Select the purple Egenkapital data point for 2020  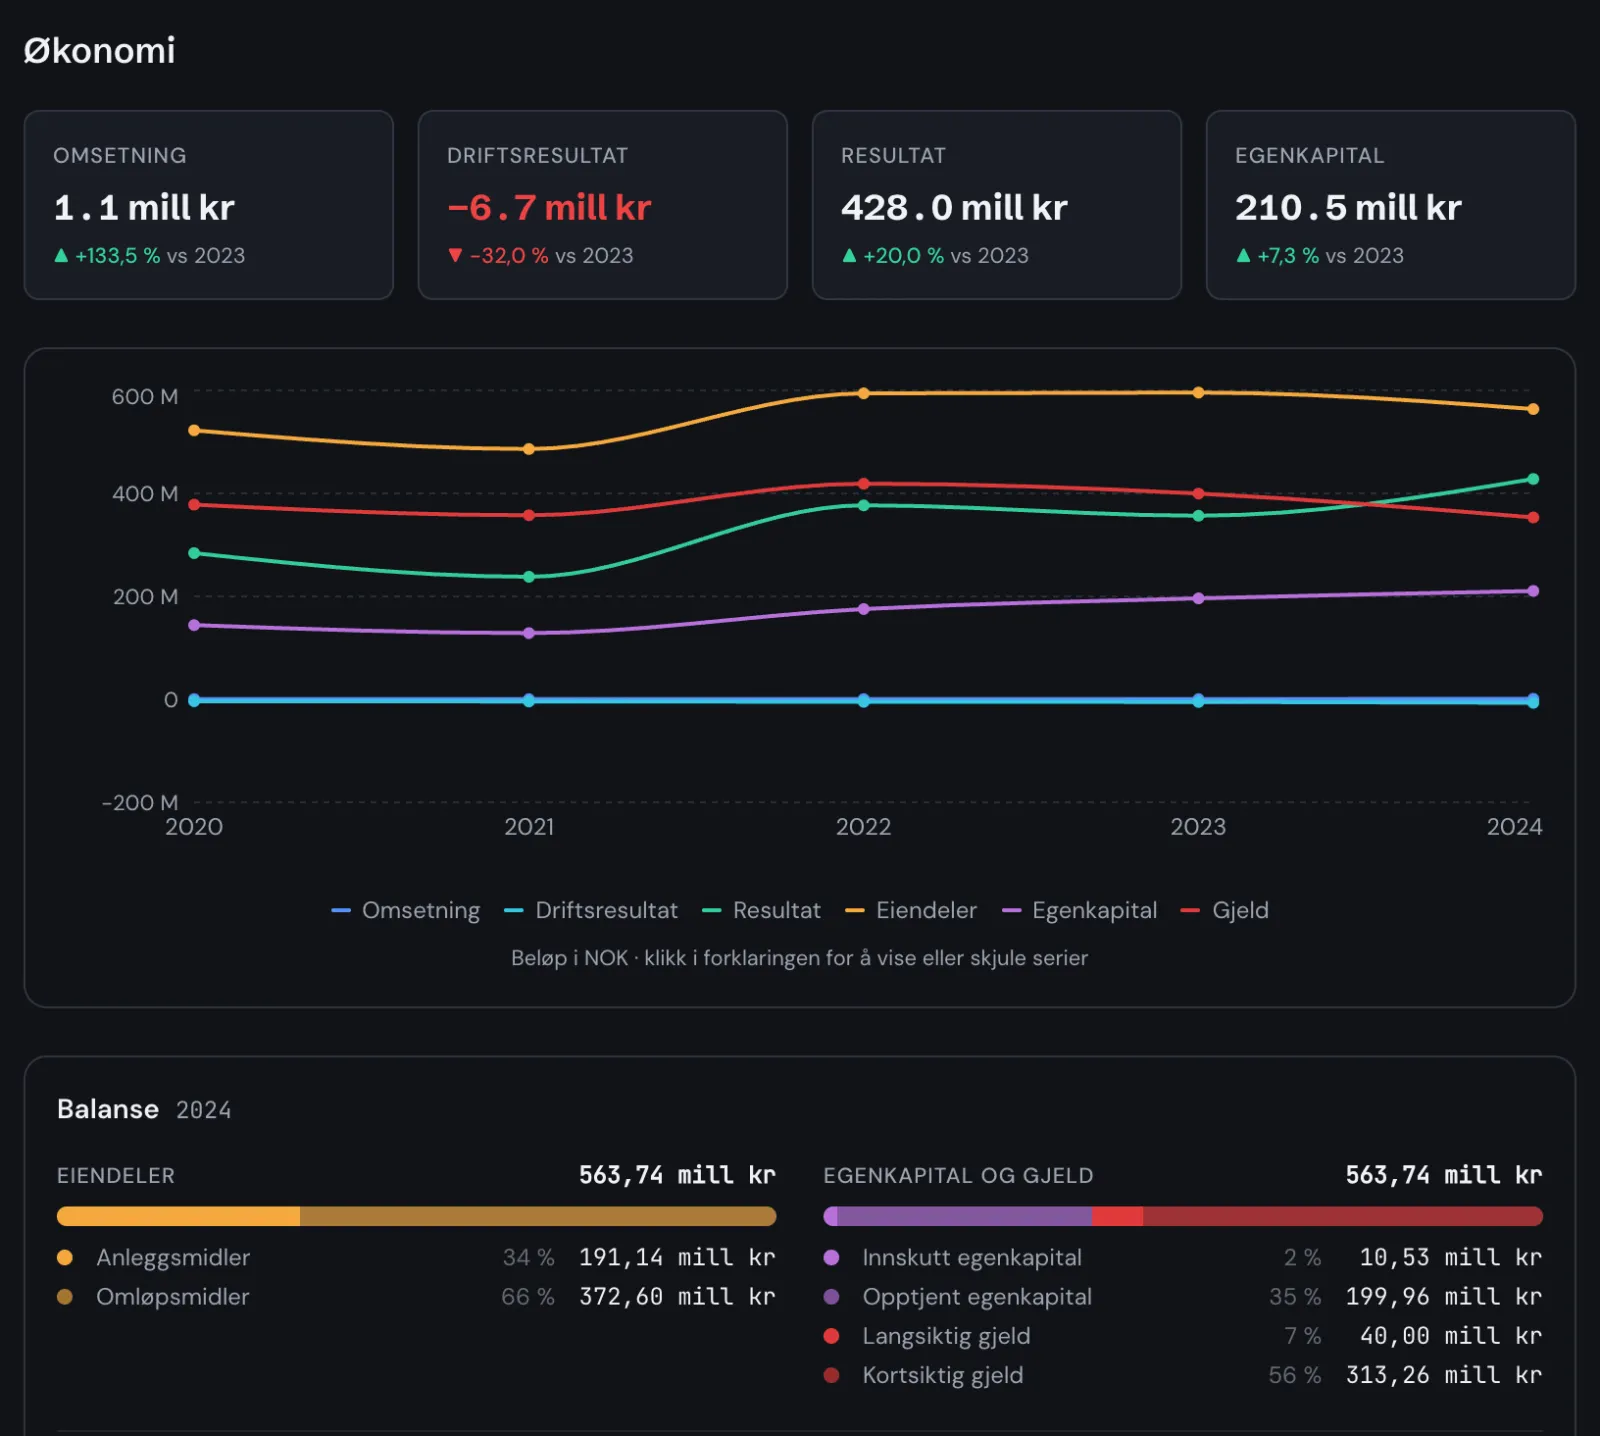[194, 625]
